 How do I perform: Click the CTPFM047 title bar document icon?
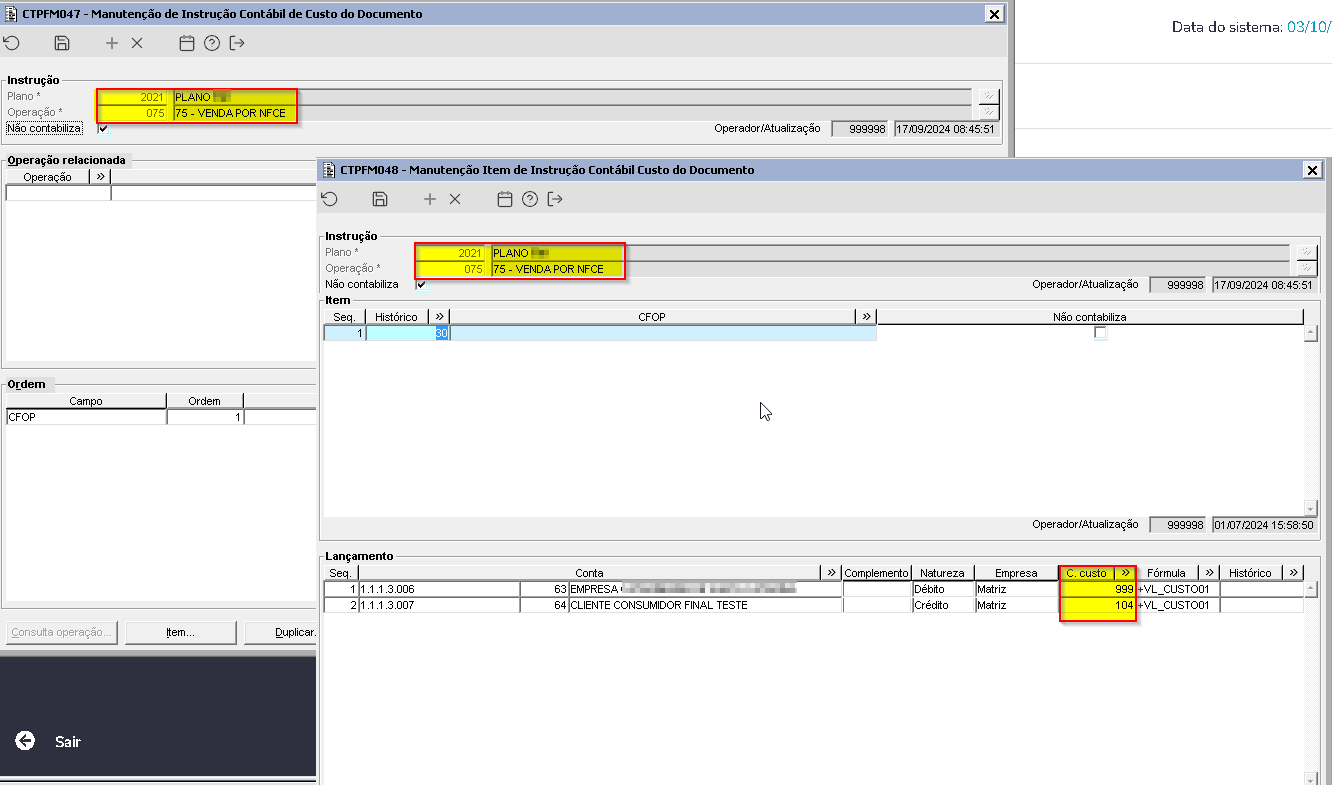[x=11, y=14]
